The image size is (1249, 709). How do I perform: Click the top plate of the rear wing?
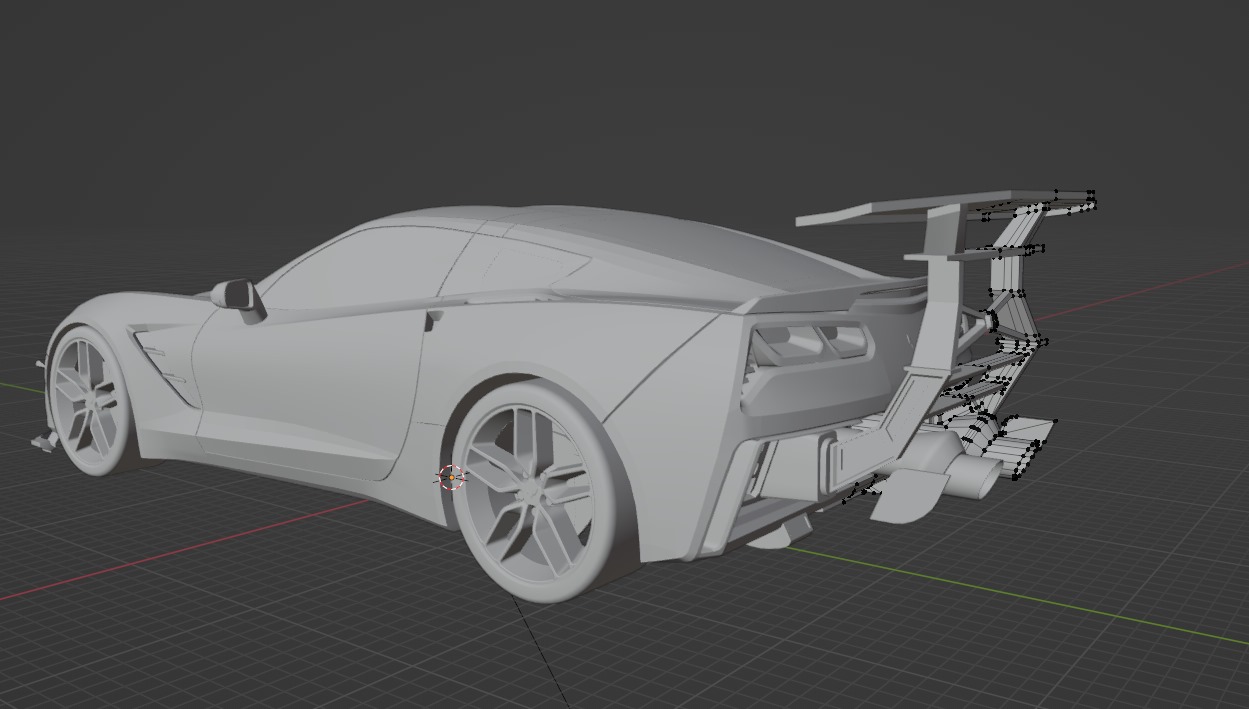[944, 205]
